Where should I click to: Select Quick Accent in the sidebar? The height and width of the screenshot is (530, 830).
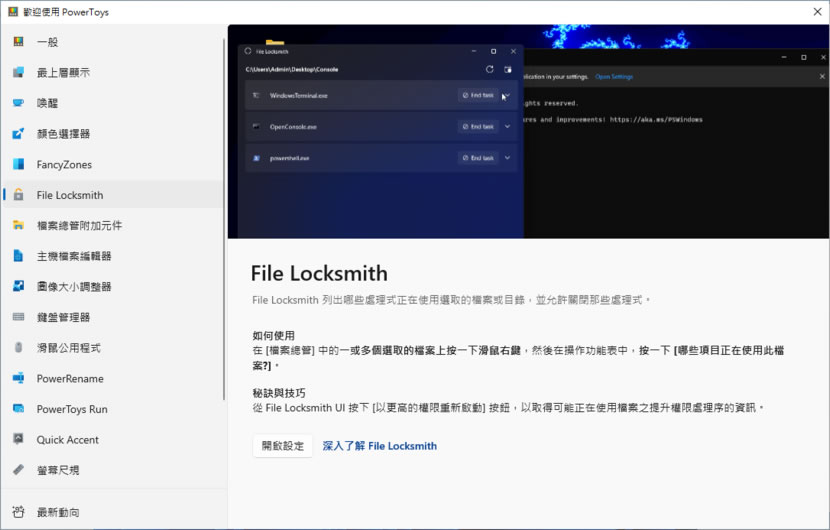coord(69,440)
